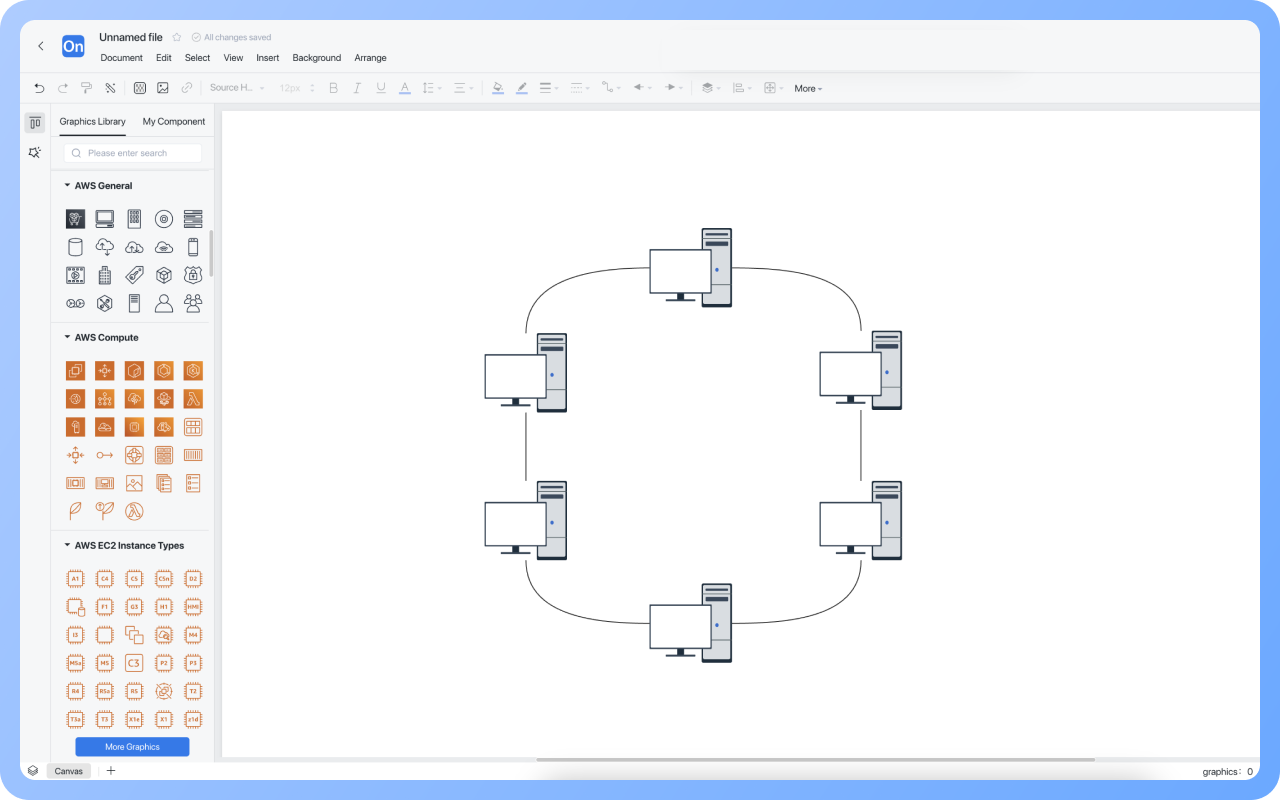1280x800 pixels.
Task: Click the undo arrow icon
Action: (x=39, y=88)
